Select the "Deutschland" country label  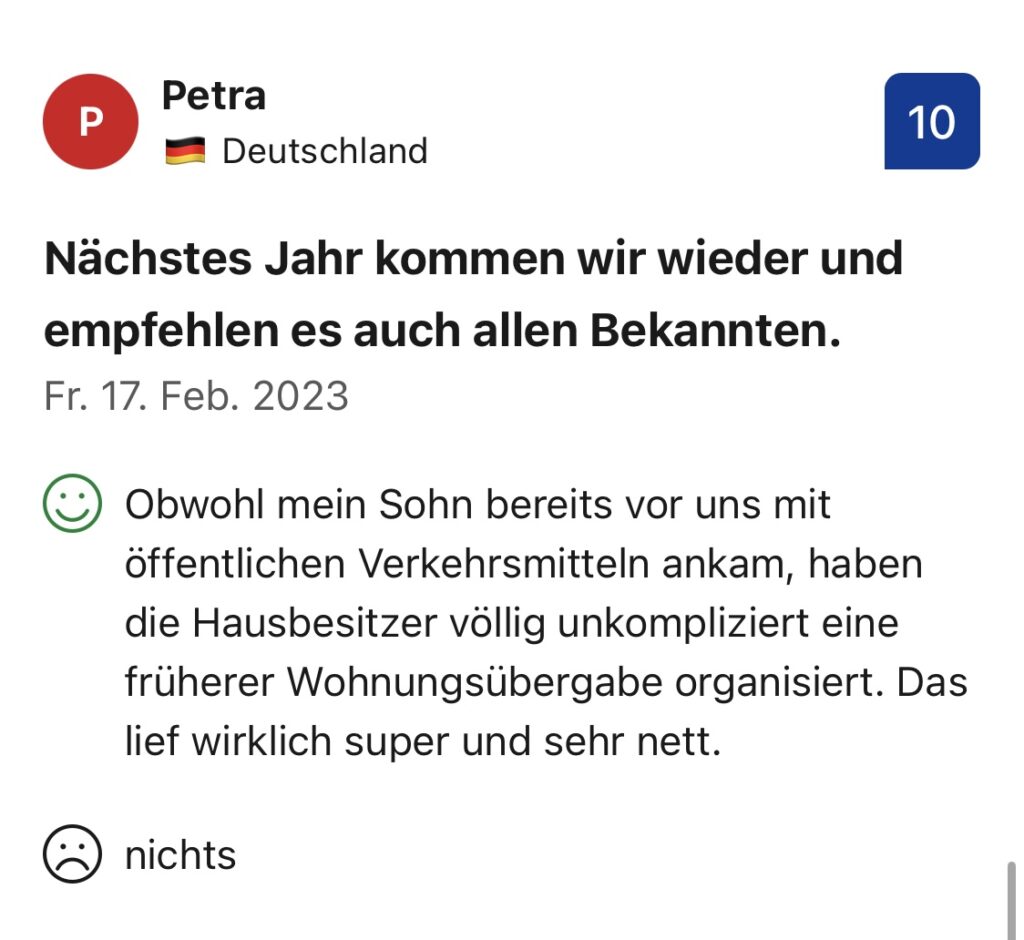point(324,152)
